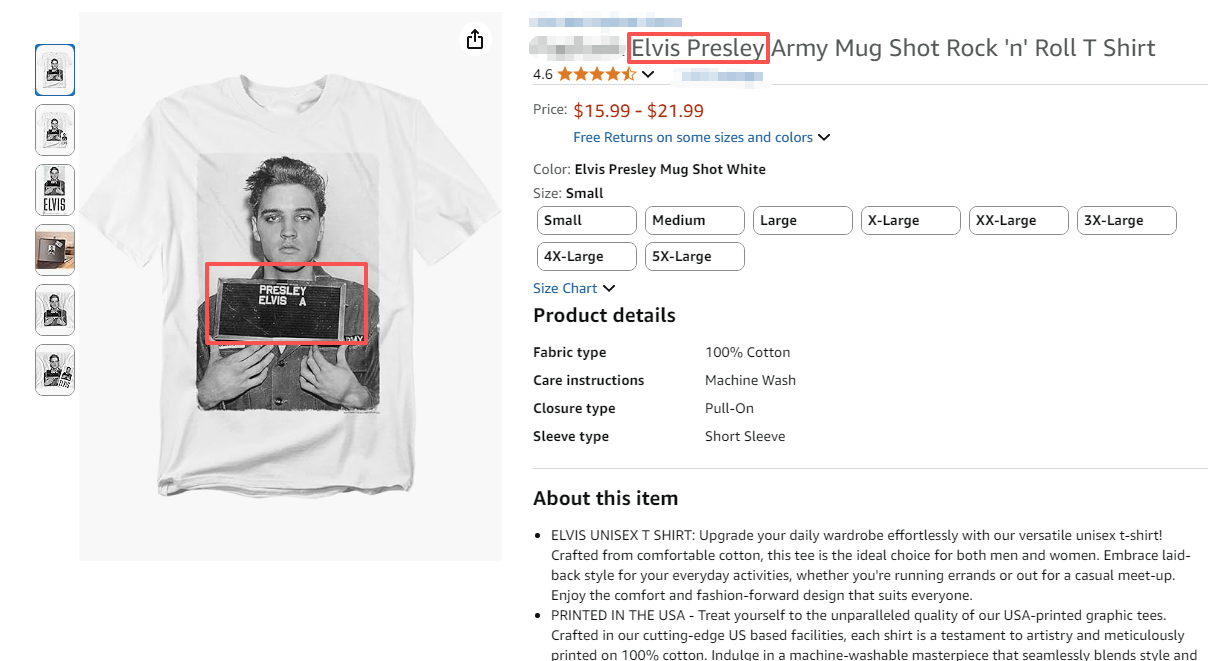
Task: Select the first highlighted product thumbnail
Action: click(55, 70)
